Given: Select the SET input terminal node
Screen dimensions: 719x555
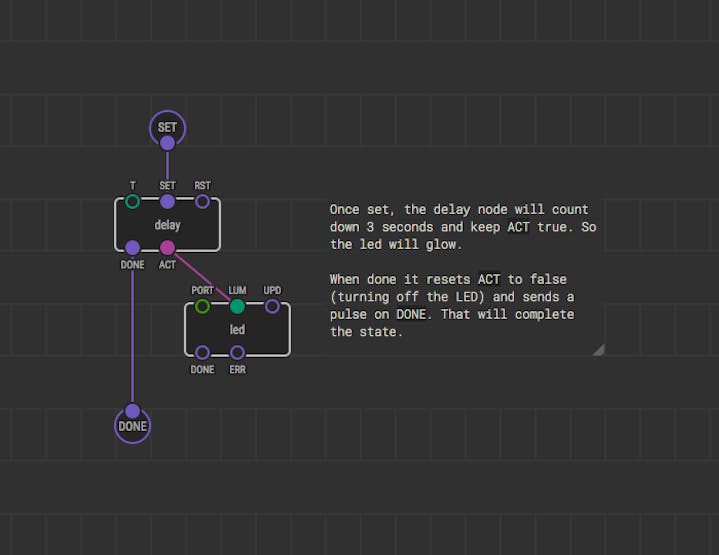Looking at the screenshot, I should tap(167, 127).
